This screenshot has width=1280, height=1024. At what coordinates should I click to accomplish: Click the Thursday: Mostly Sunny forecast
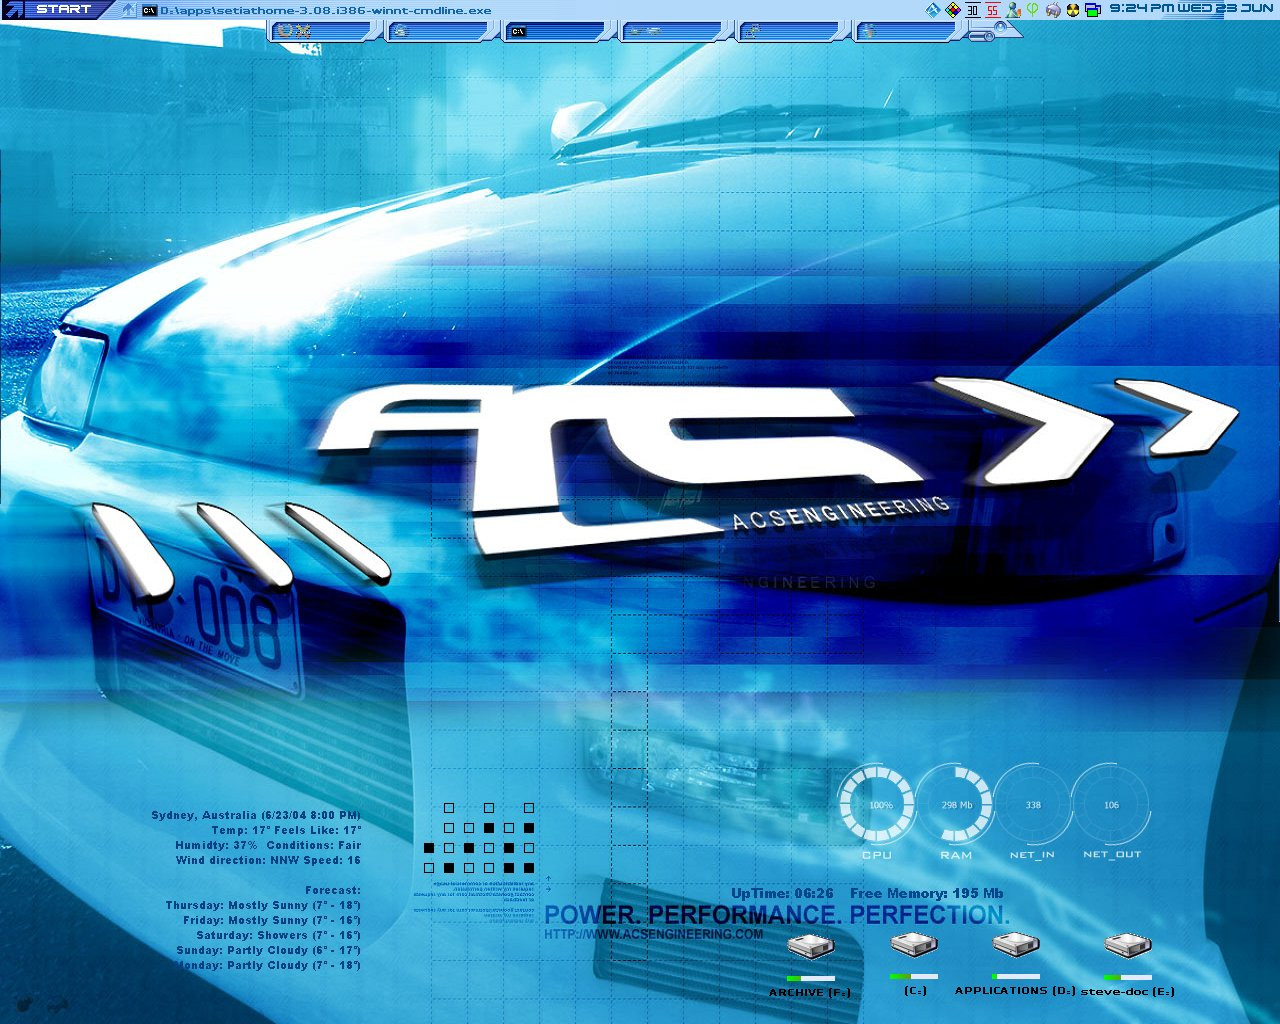point(263,905)
